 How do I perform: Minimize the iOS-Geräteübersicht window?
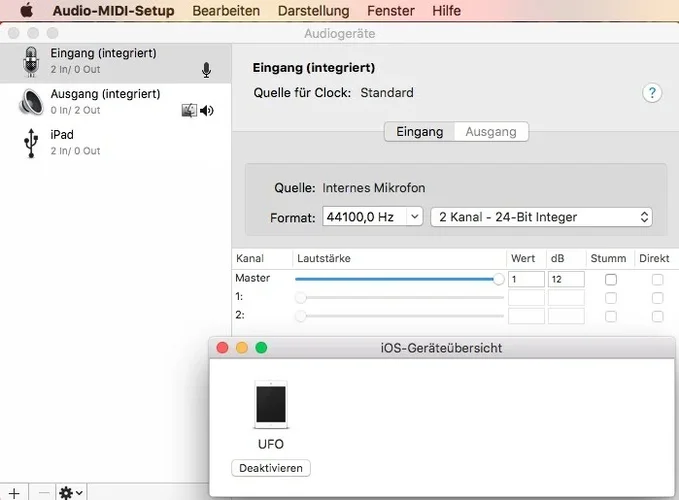[242, 348]
